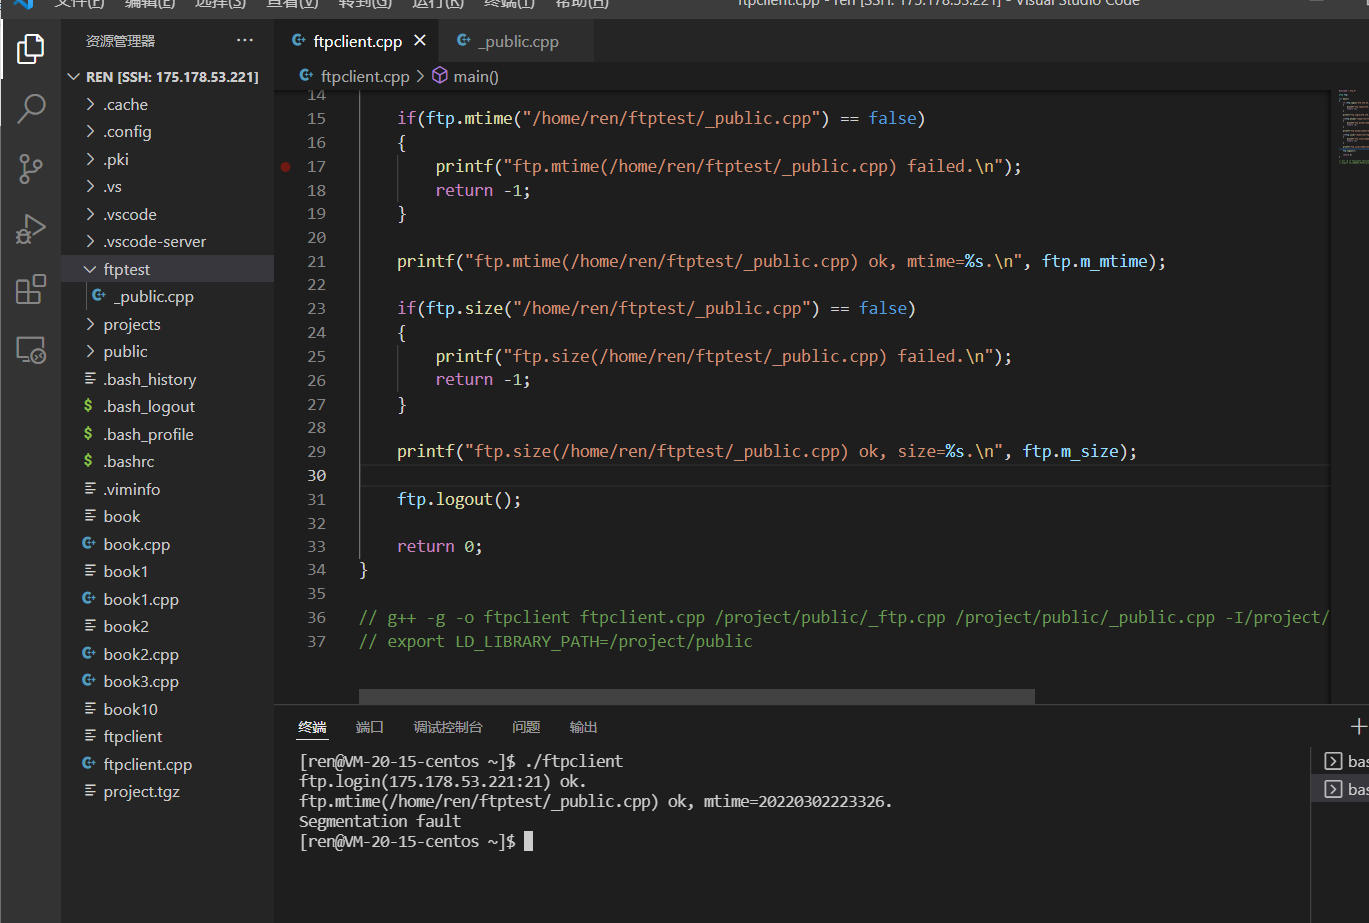1369x923 pixels.
Task: Add a new terminal with plus icon
Action: pos(1357,727)
